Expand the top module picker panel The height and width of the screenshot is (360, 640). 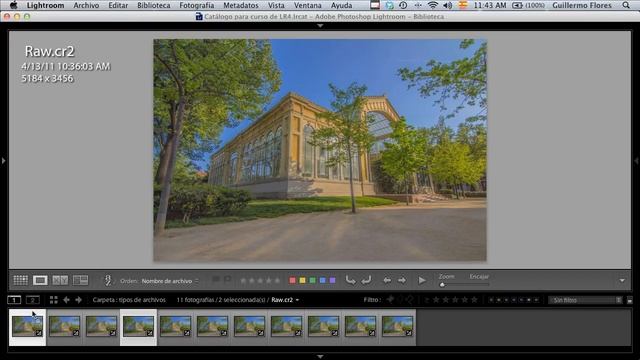pyautogui.click(x=320, y=26)
